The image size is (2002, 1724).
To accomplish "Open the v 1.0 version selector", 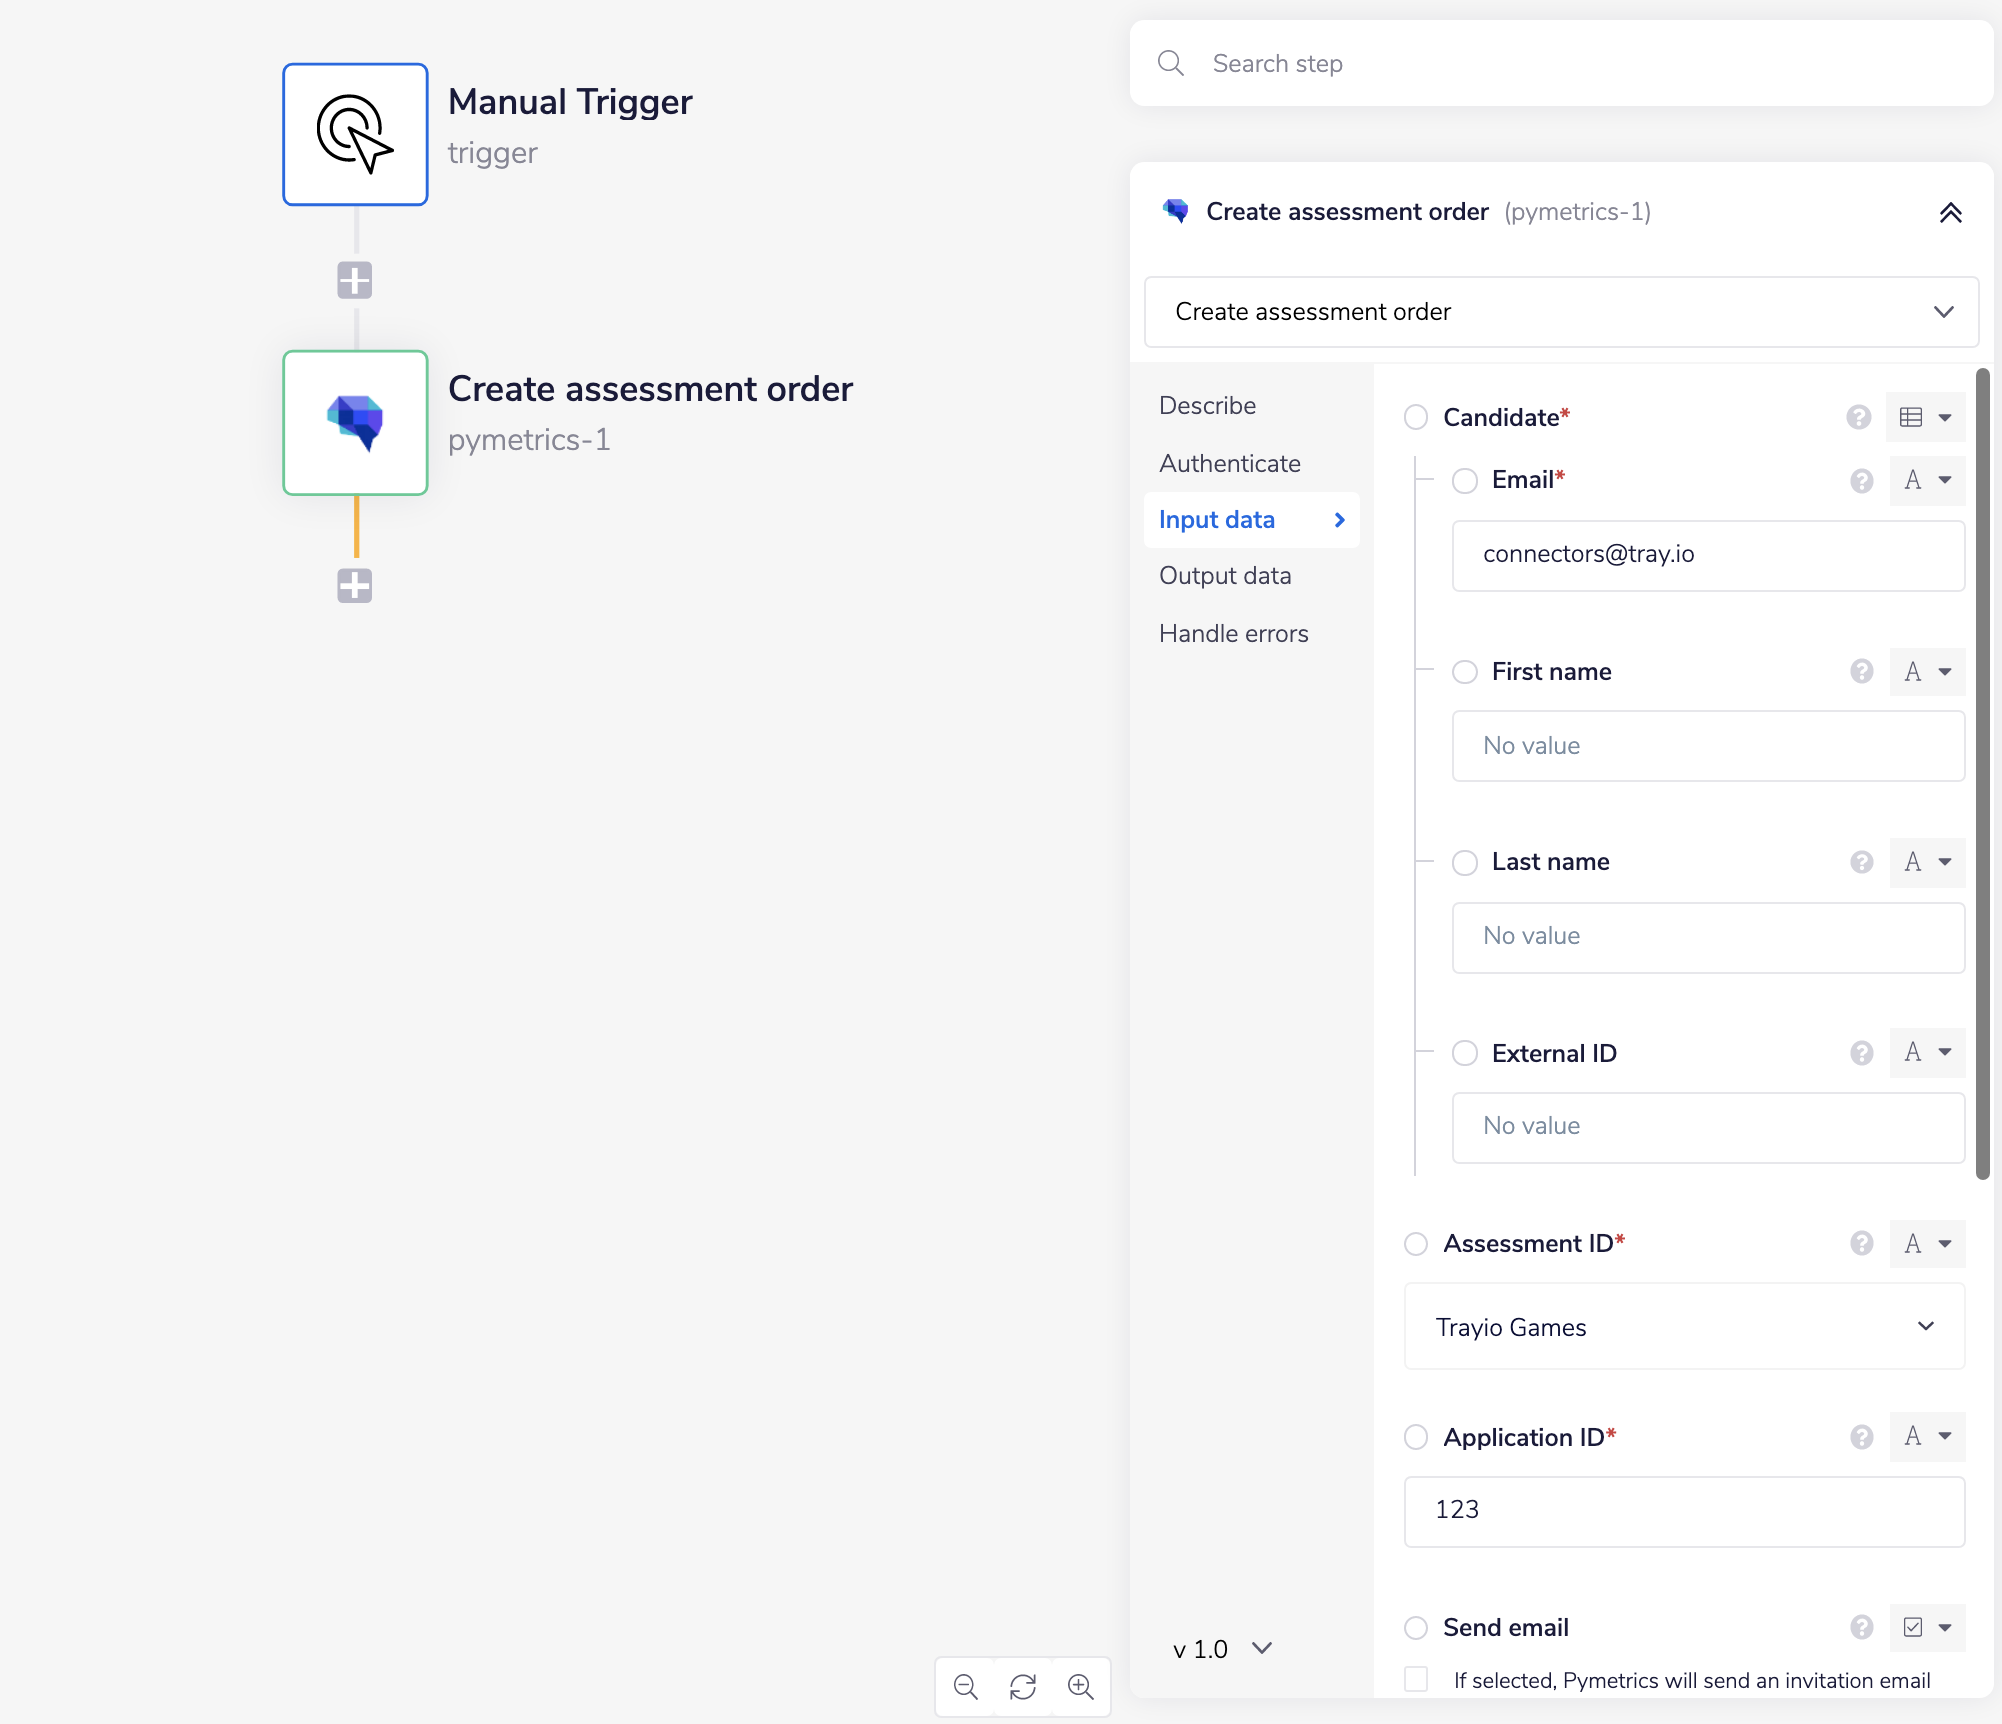I will coord(1221,1649).
